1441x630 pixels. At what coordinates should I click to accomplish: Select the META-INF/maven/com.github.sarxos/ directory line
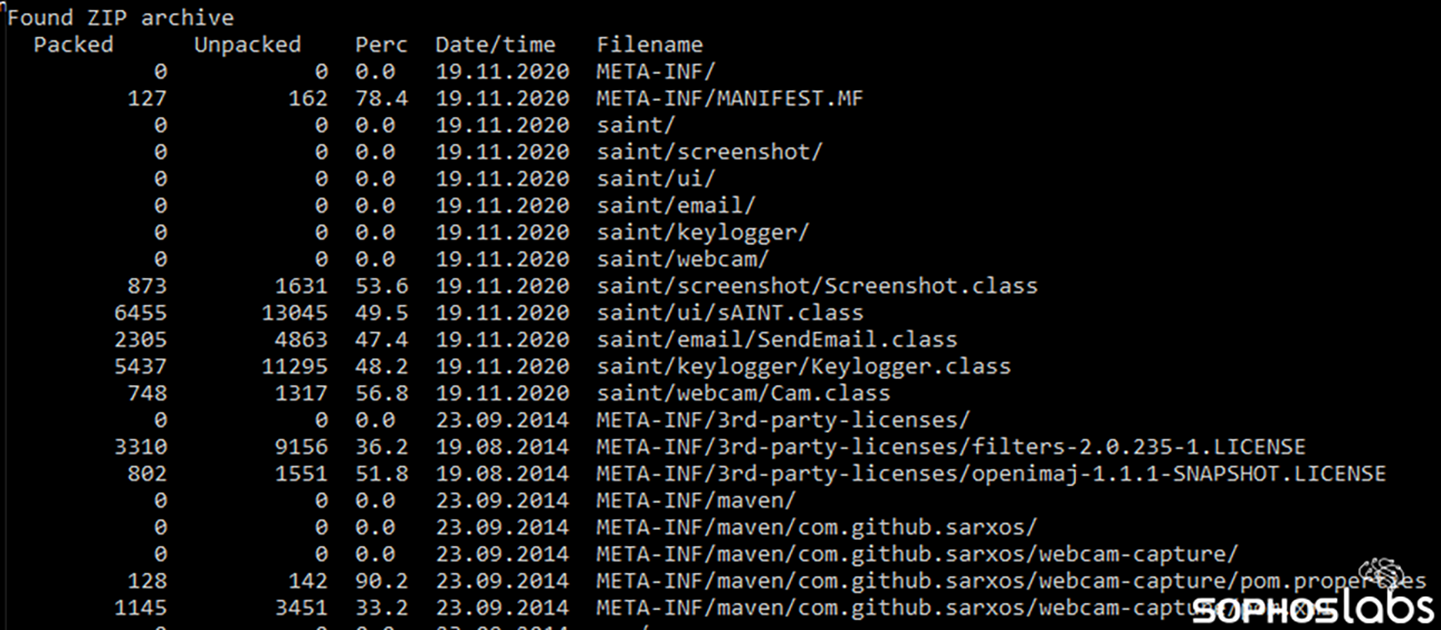816,527
